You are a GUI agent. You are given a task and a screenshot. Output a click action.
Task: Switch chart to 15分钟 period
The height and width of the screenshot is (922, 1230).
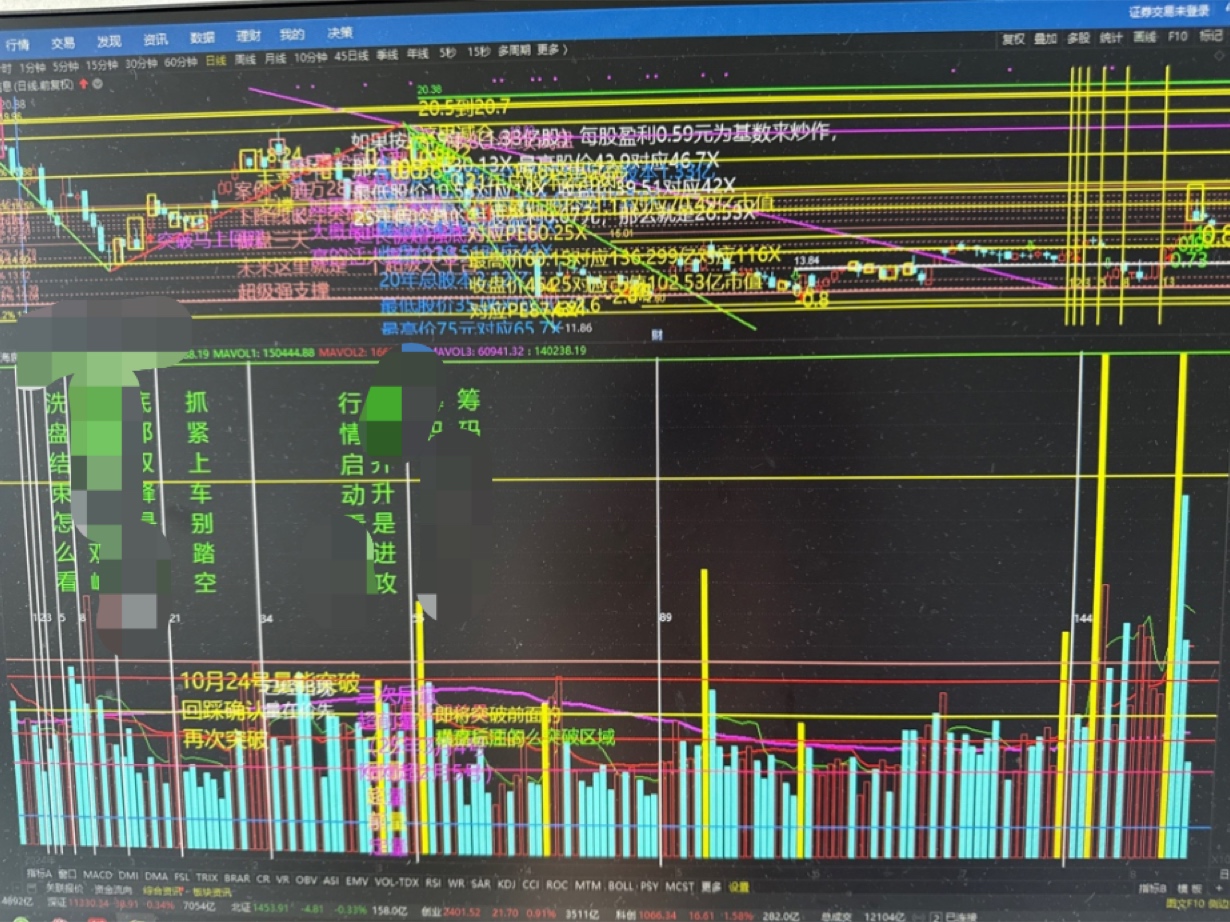(101, 64)
